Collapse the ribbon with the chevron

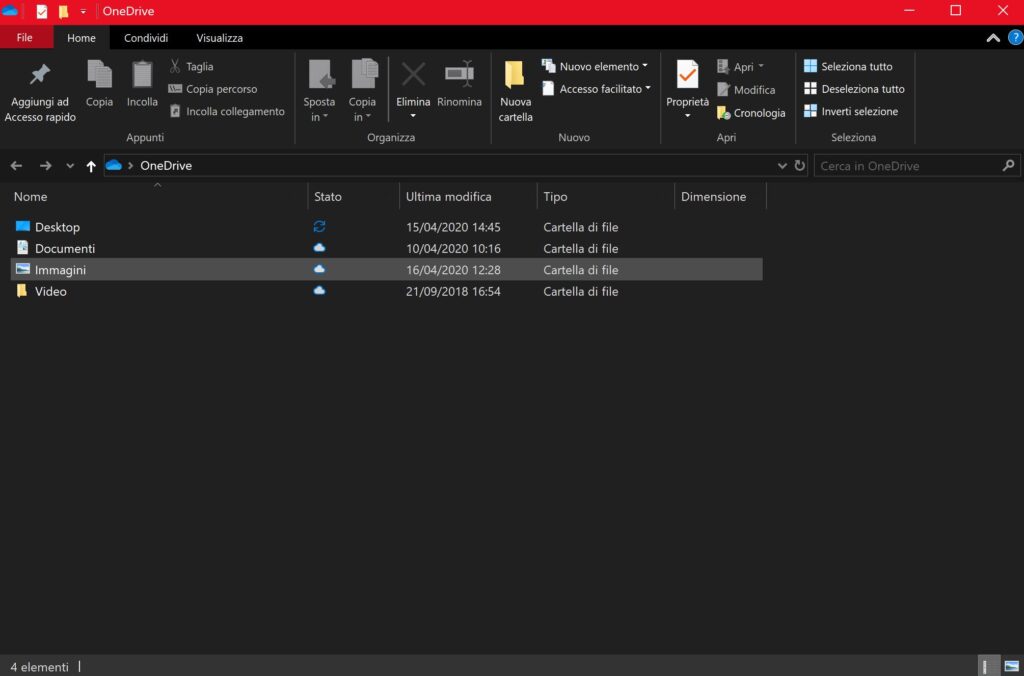point(993,38)
